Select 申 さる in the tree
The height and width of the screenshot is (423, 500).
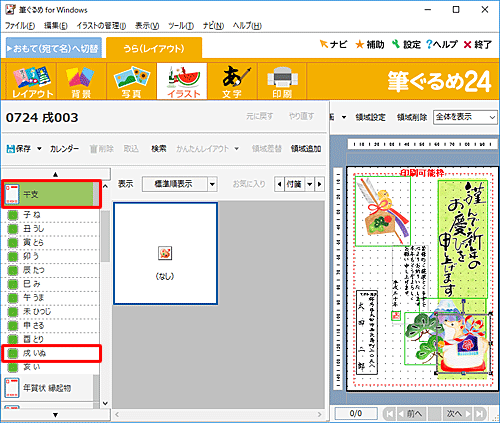(50, 326)
